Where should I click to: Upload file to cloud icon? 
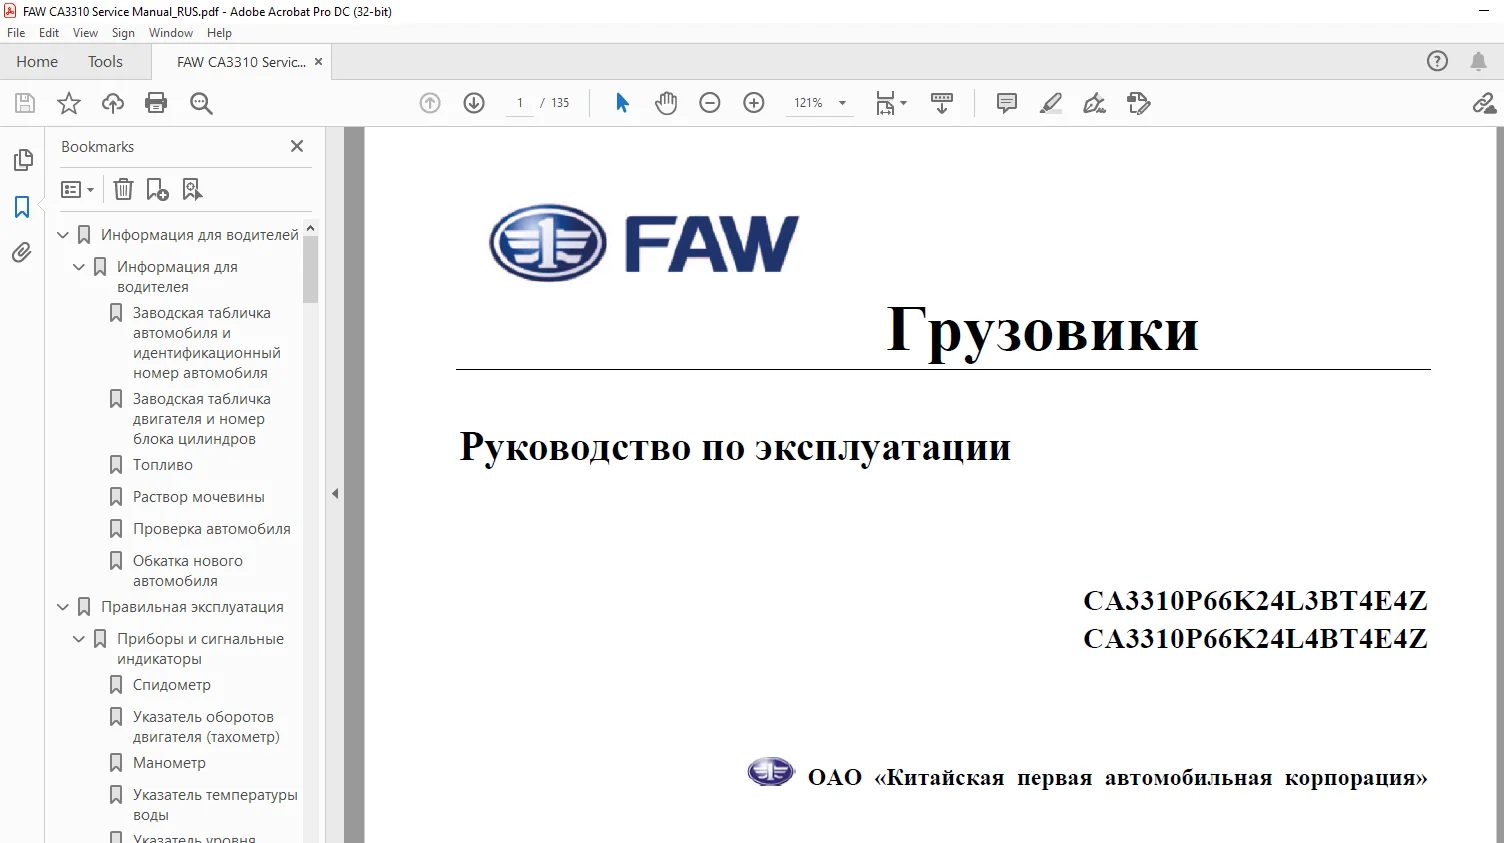point(113,103)
